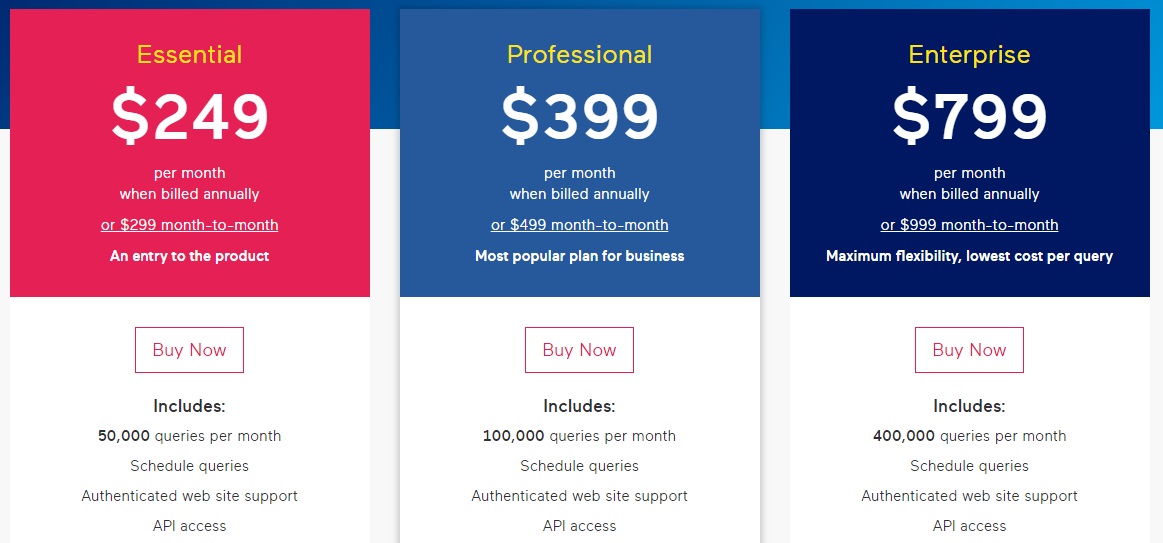Click Buy Now under Professional plan

pos(579,350)
